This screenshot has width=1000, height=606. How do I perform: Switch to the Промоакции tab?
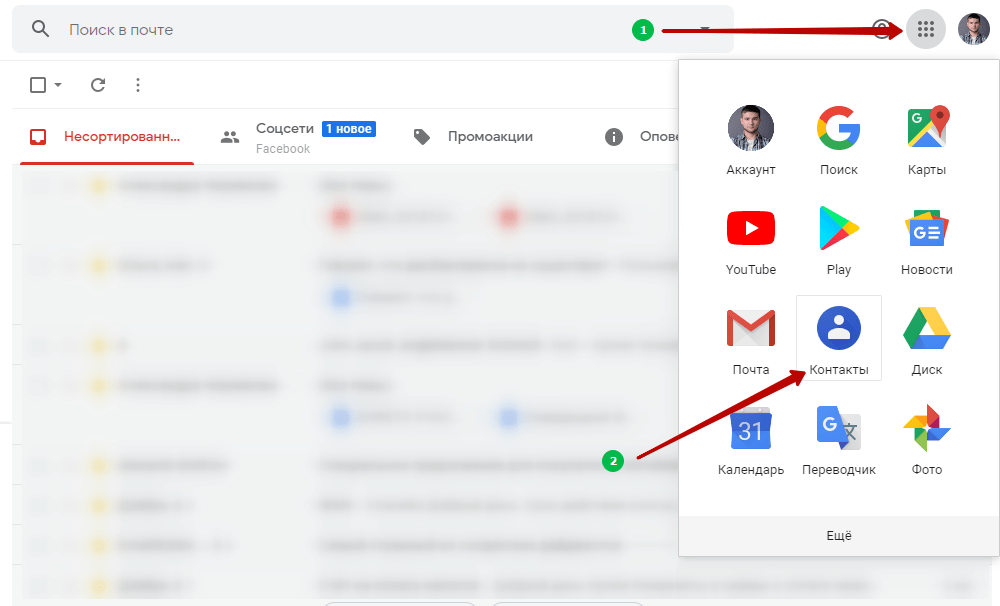tap(473, 137)
